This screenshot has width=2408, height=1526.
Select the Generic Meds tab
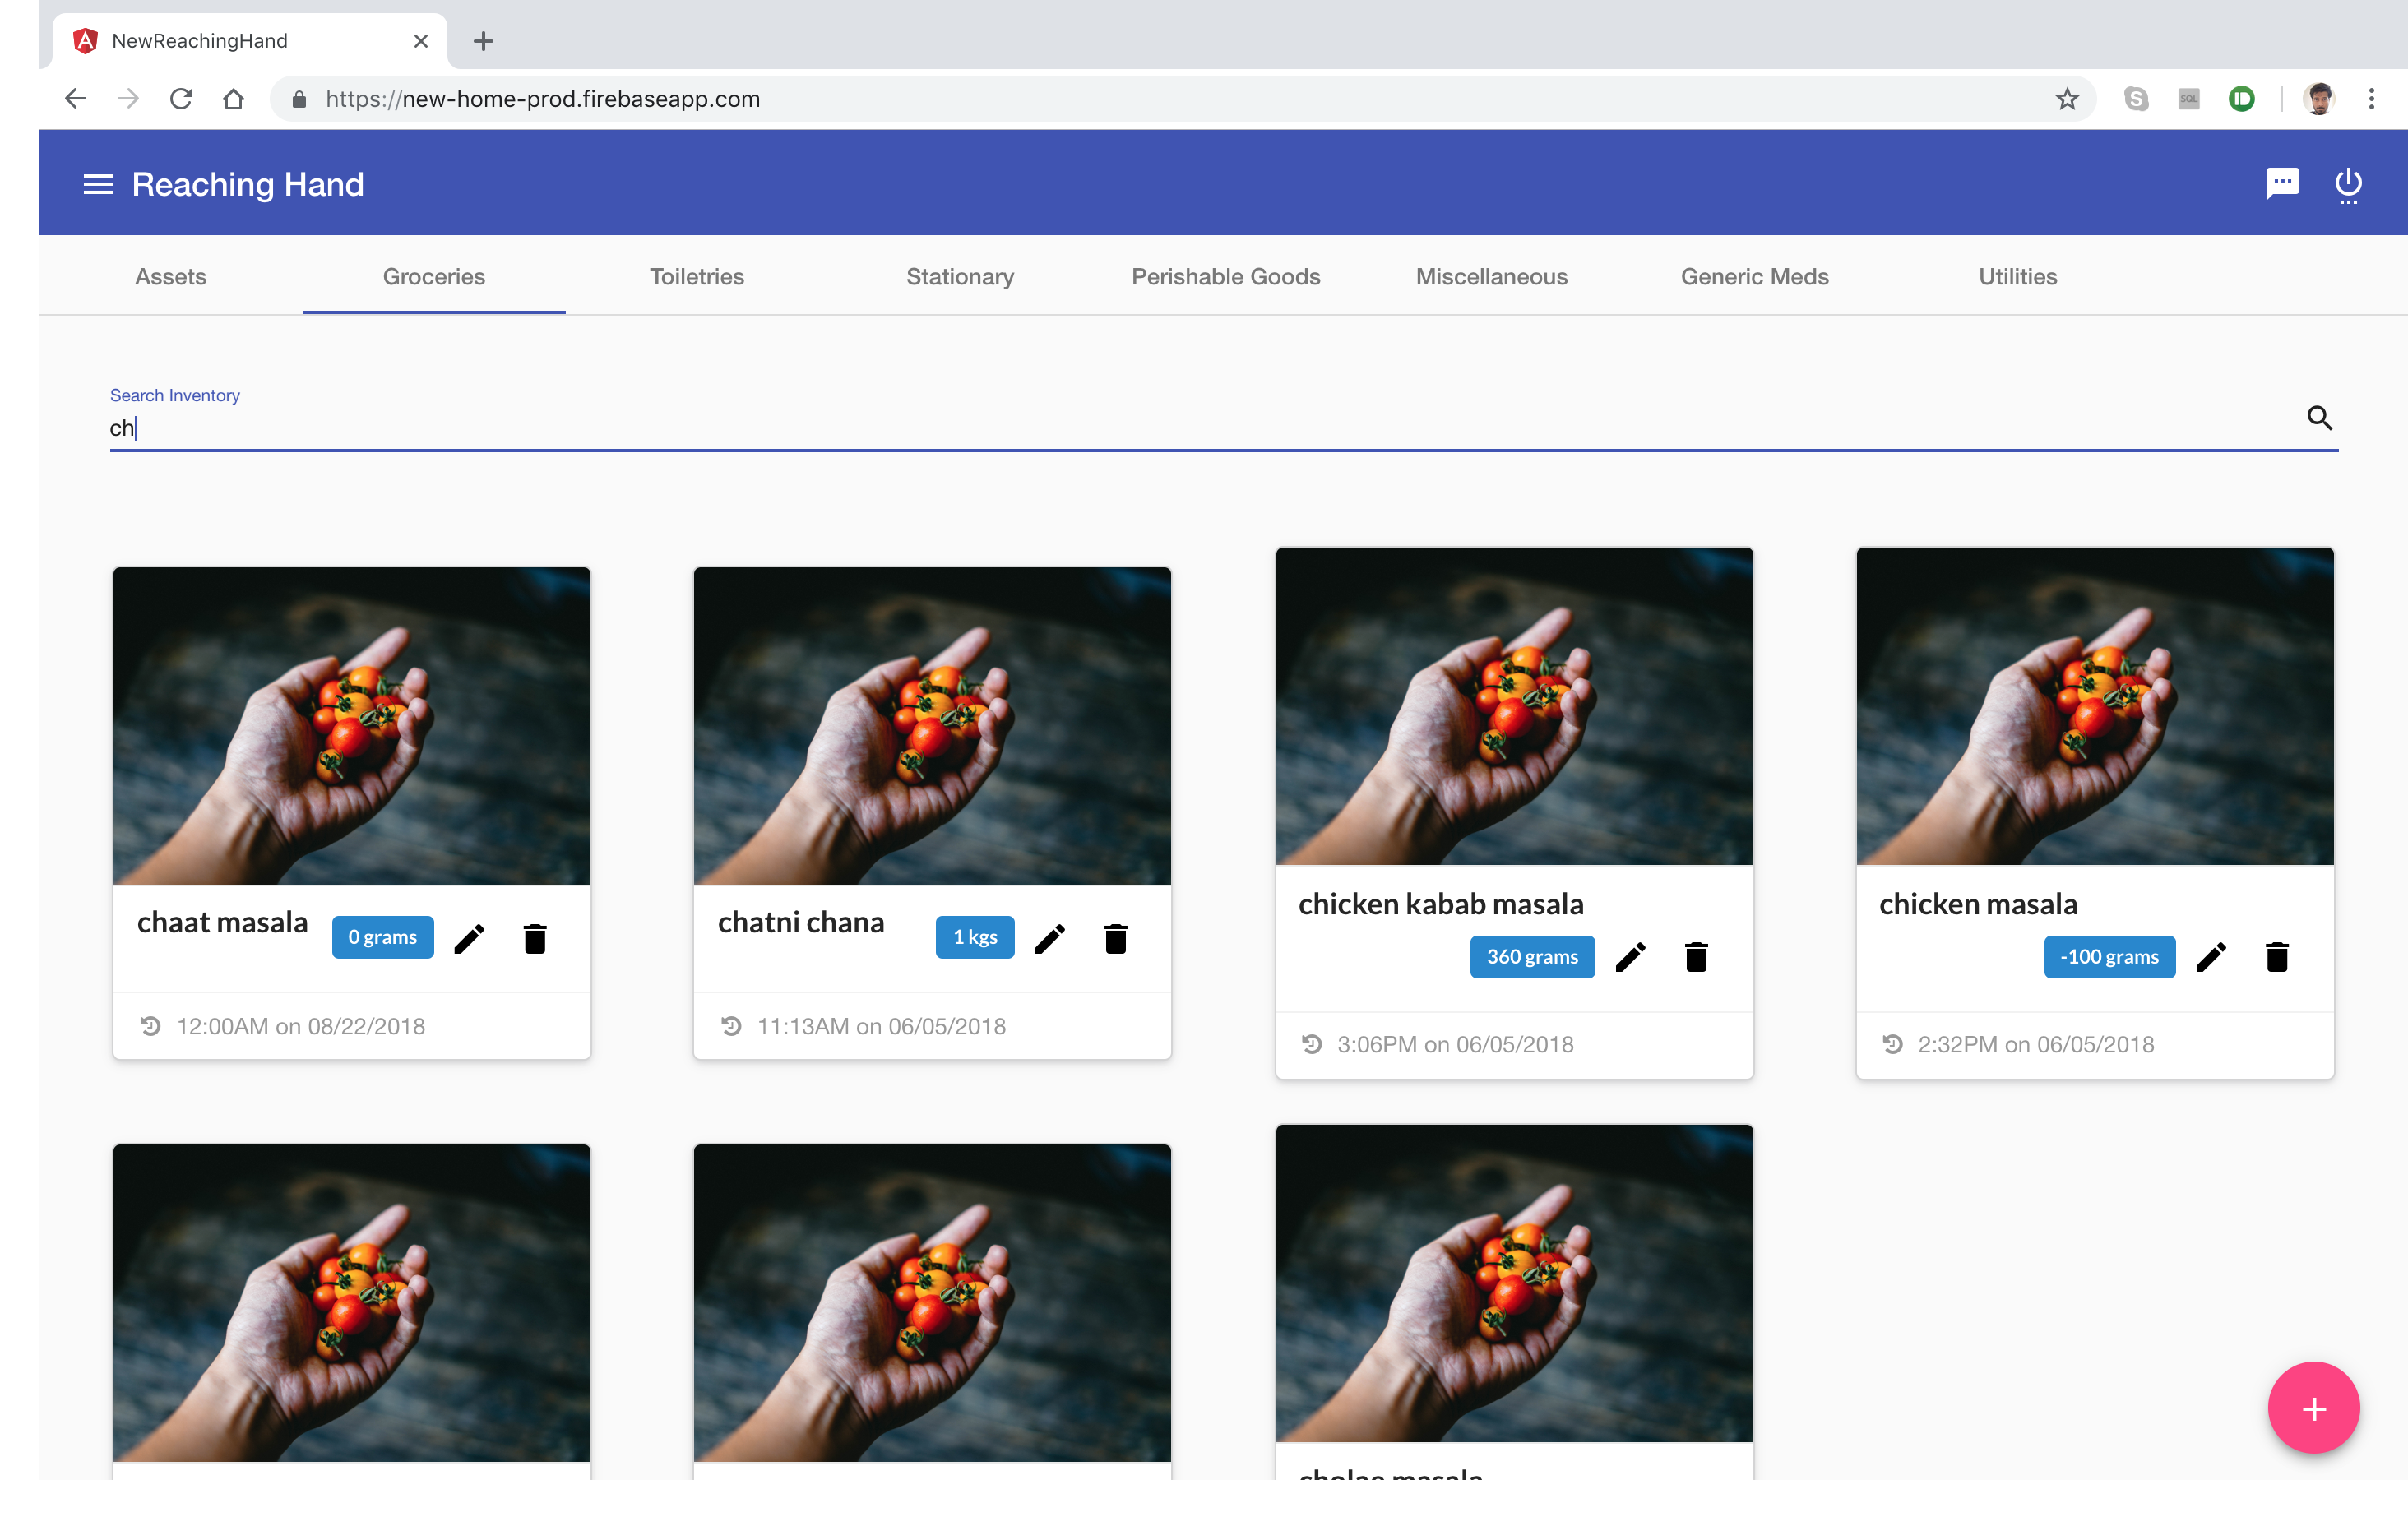tap(1754, 277)
